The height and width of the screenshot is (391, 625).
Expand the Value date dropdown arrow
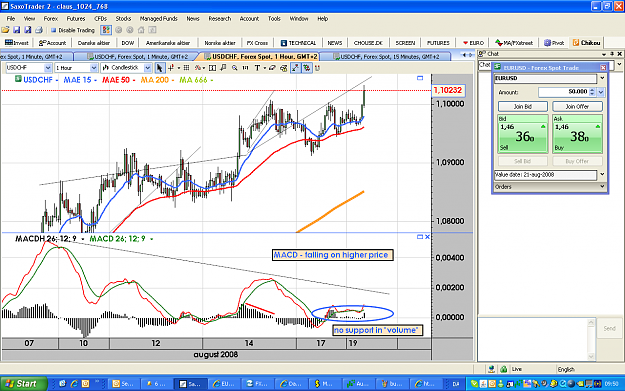coord(602,174)
